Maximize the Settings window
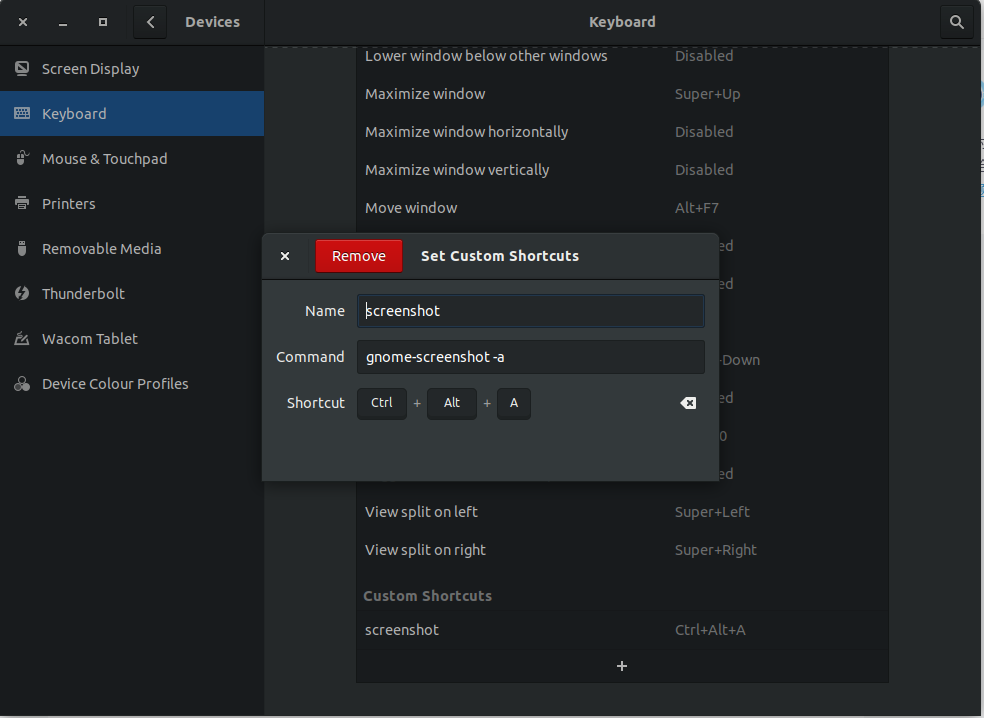The width and height of the screenshot is (984, 718). pyautogui.click(x=103, y=23)
